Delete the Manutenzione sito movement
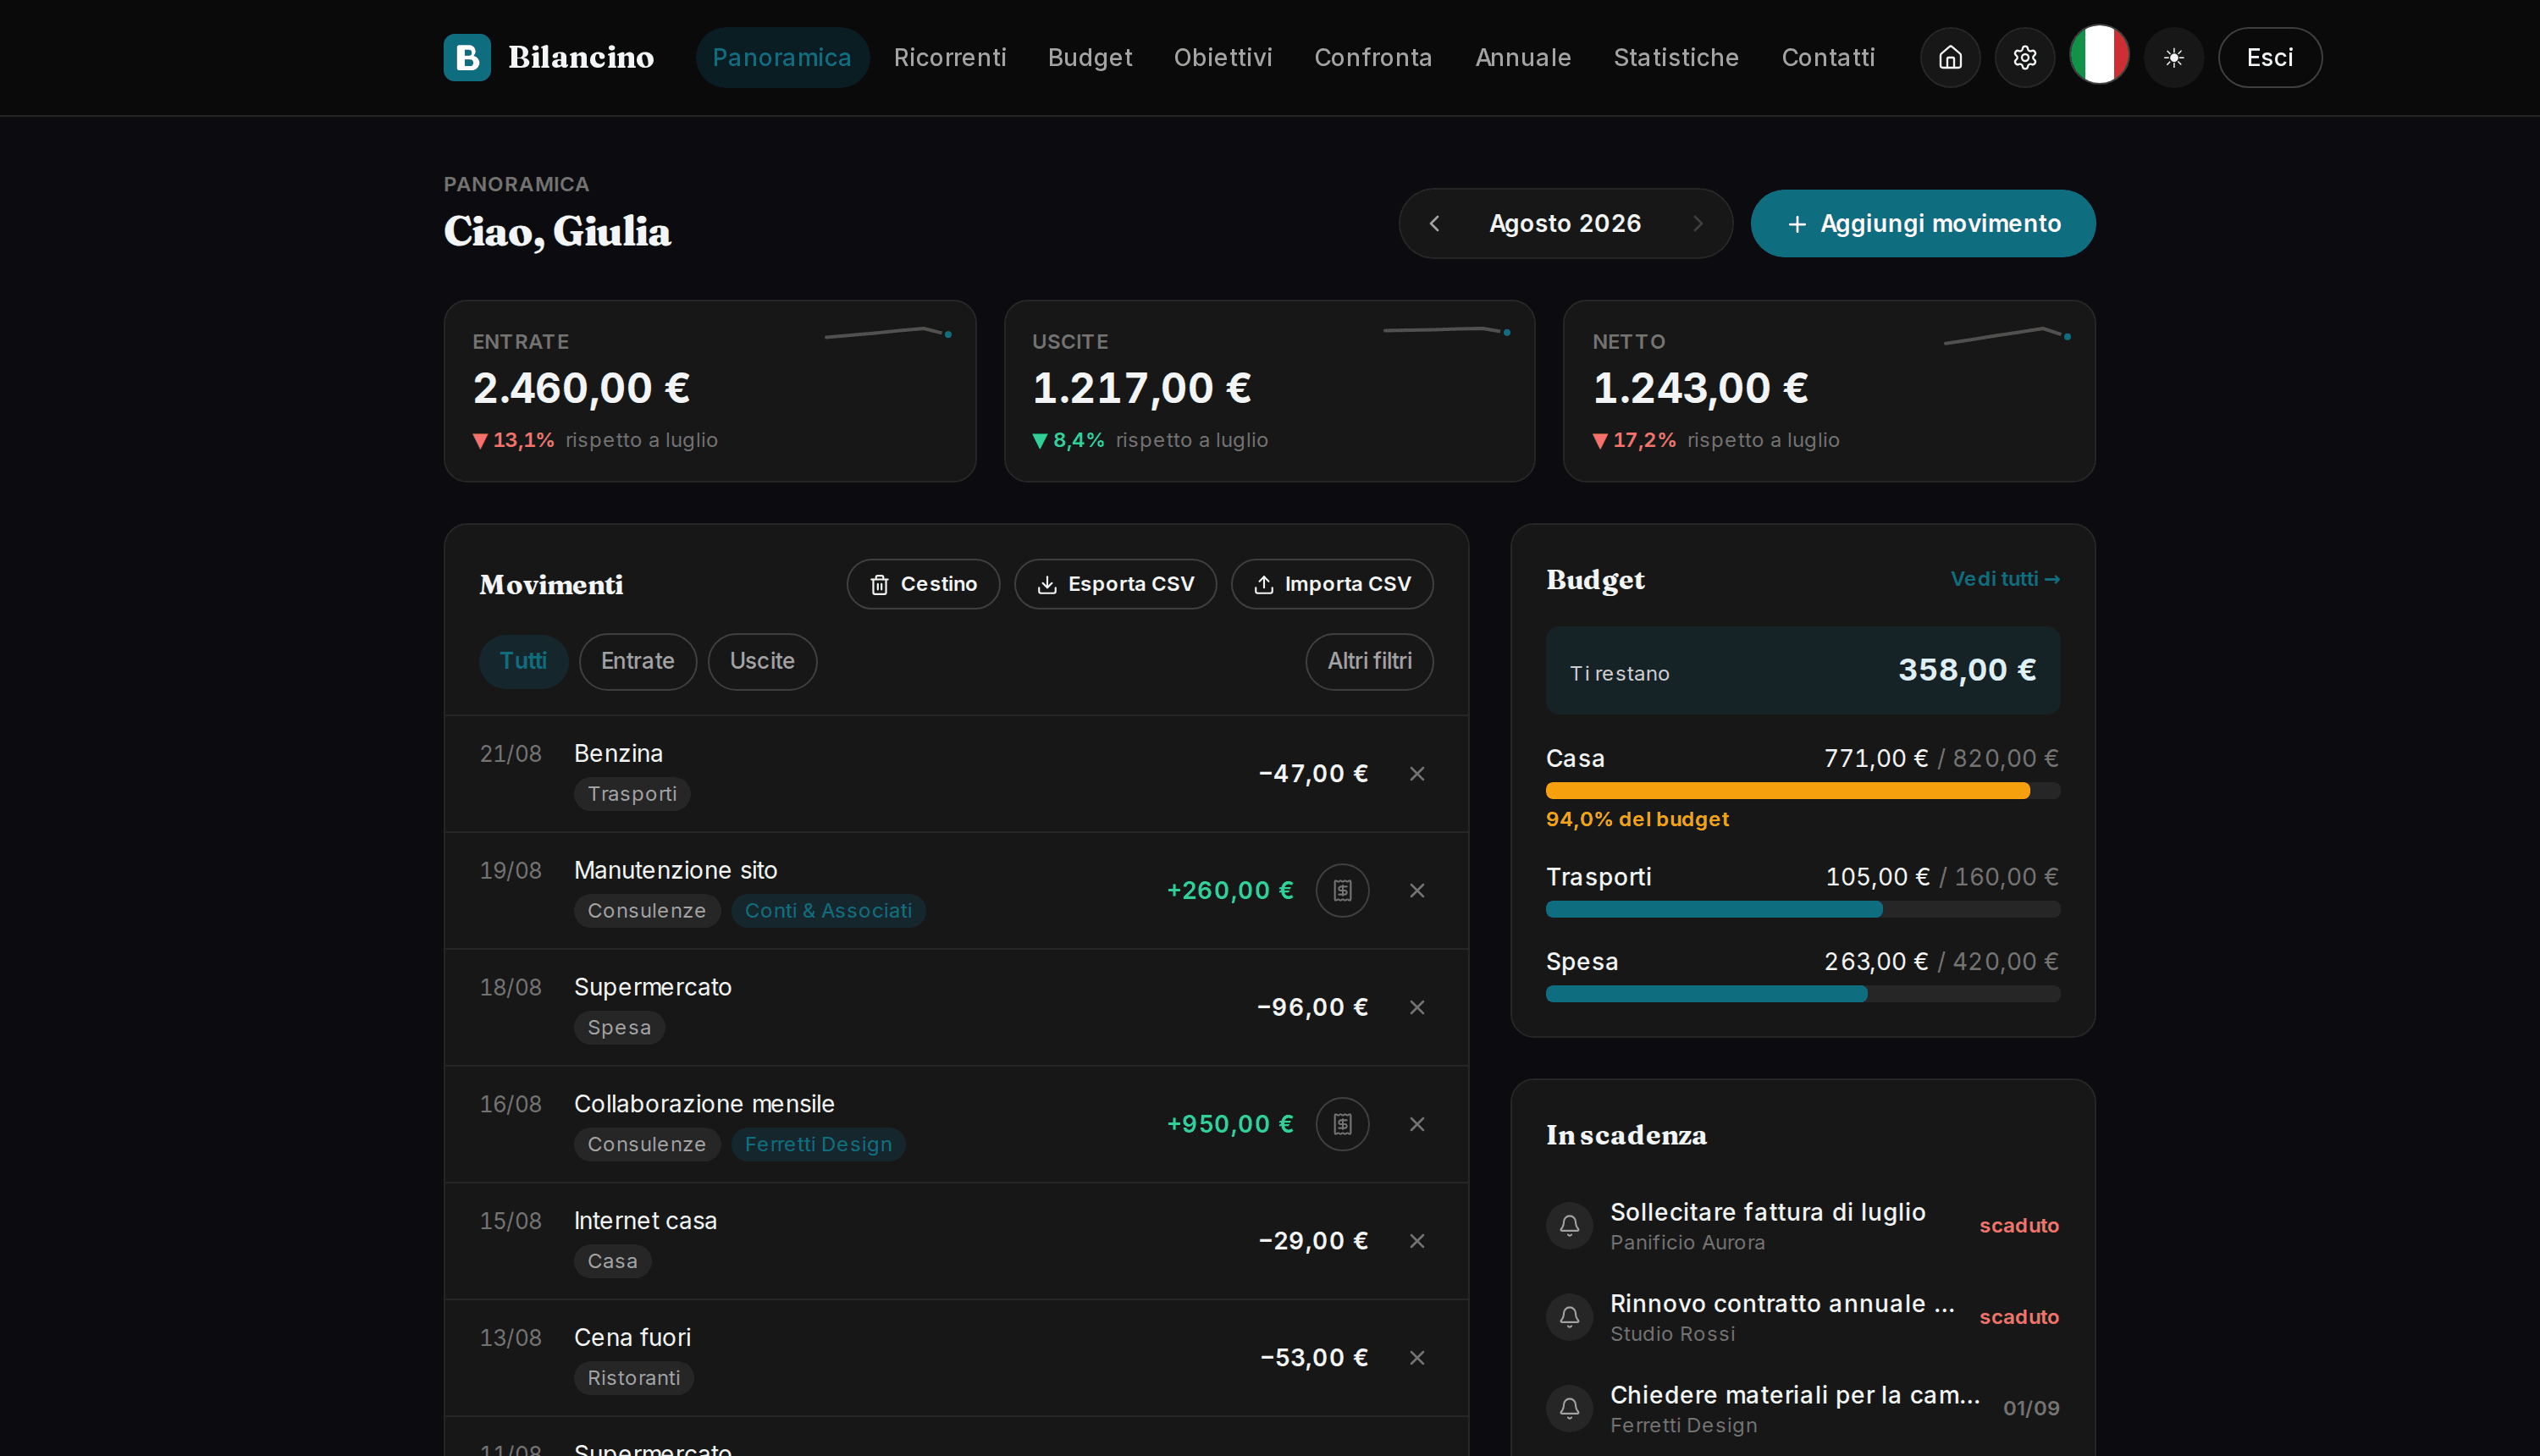The height and width of the screenshot is (1456, 2540). click(1417, 890)
